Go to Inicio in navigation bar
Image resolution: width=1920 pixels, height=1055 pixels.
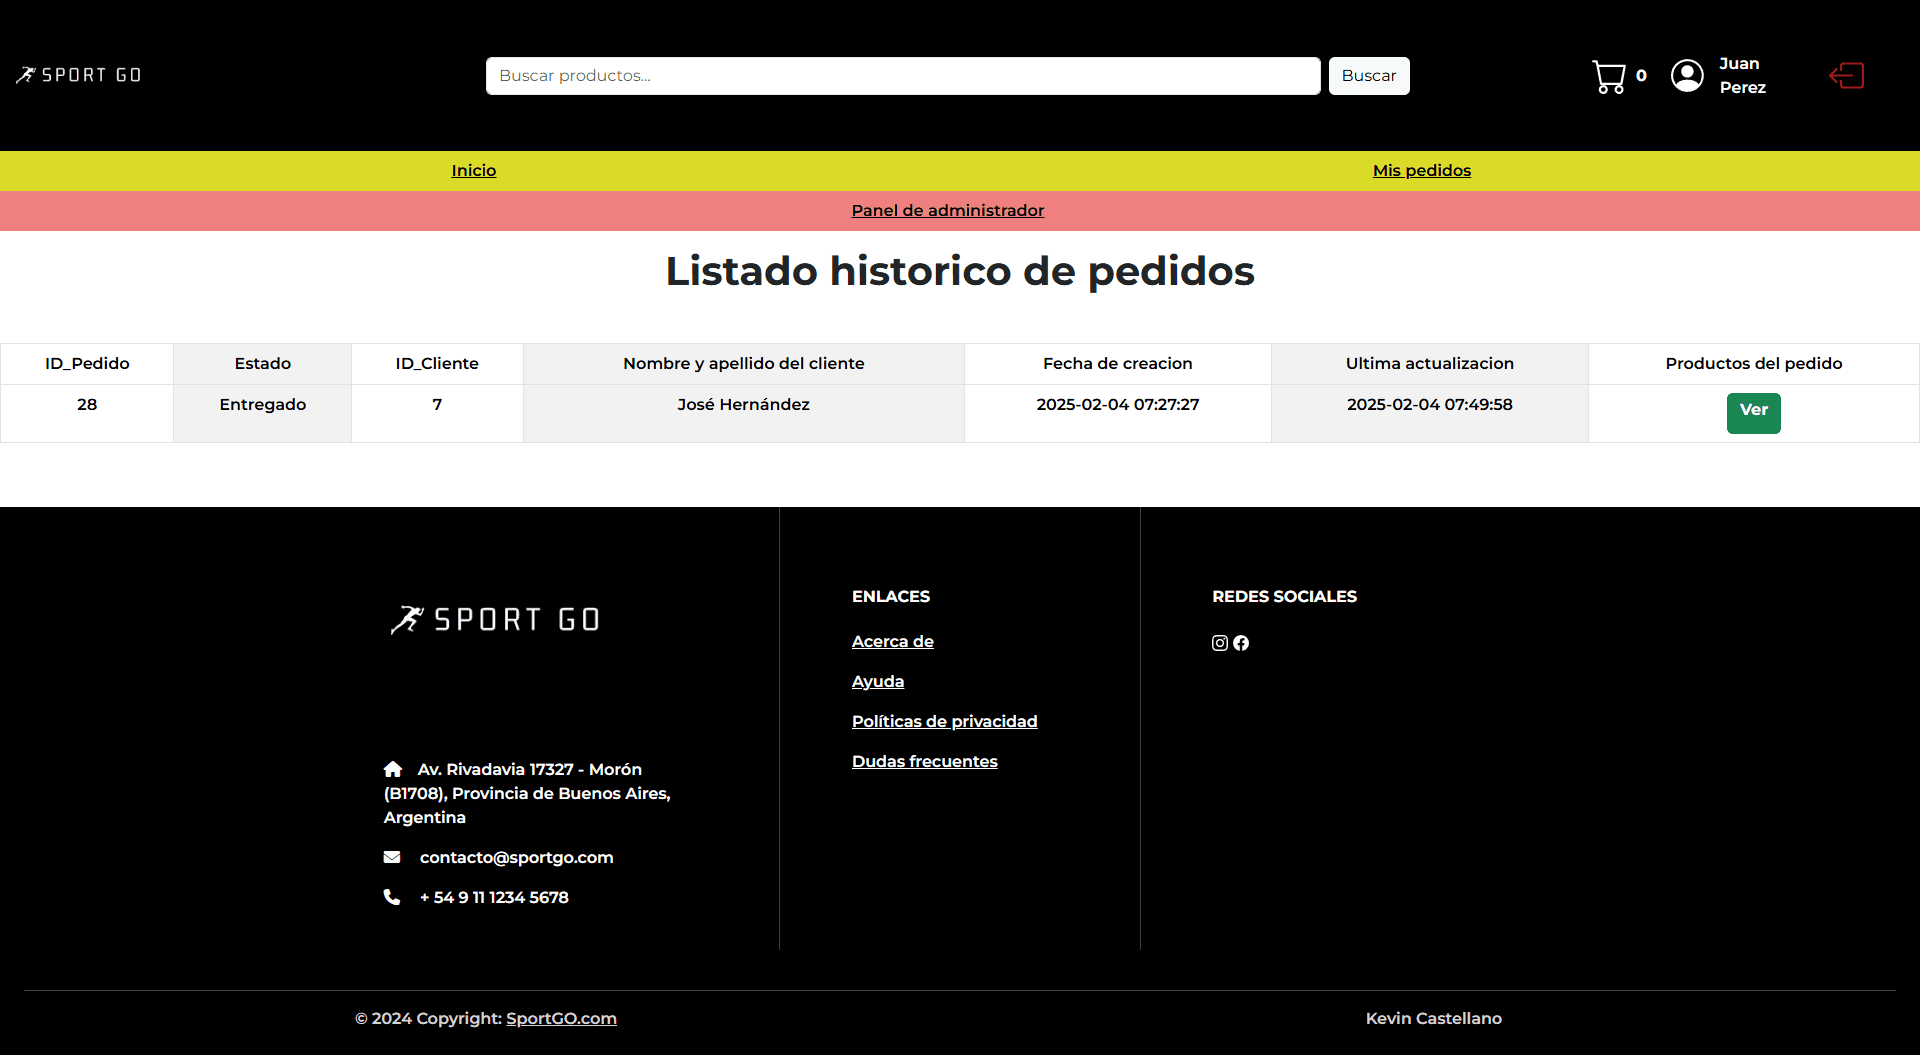coord(473,171)
